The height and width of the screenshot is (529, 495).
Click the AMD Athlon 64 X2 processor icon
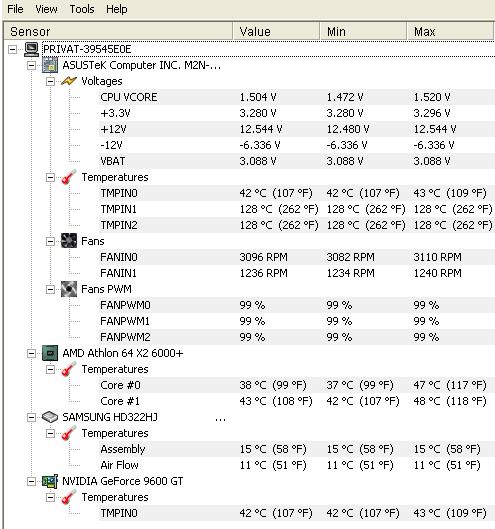[50, 353]
